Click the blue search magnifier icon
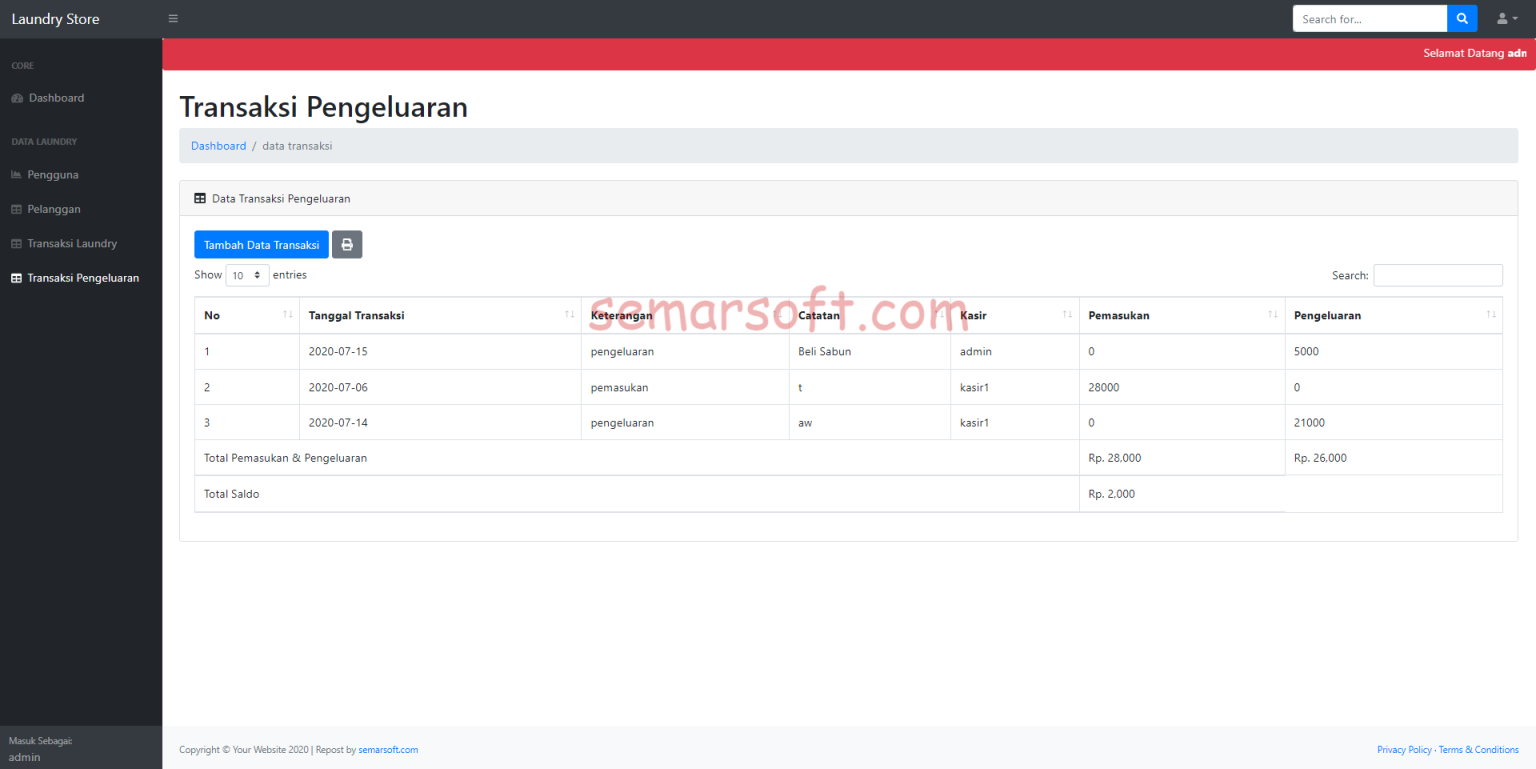1536x769 pixels. [x=1461, y=18]
